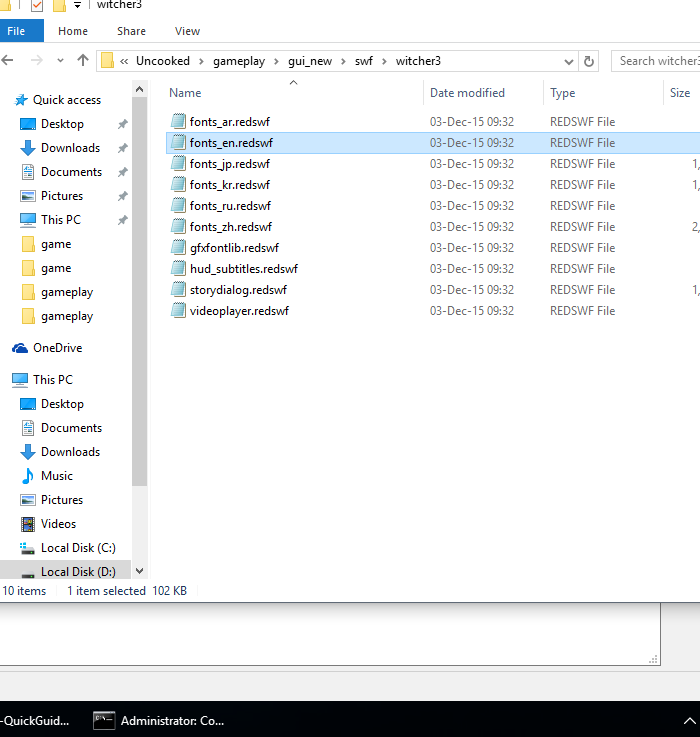This screenshot has height=737, width=700.
Task: Go back with the Back arrow
Action: click(8, 61)
